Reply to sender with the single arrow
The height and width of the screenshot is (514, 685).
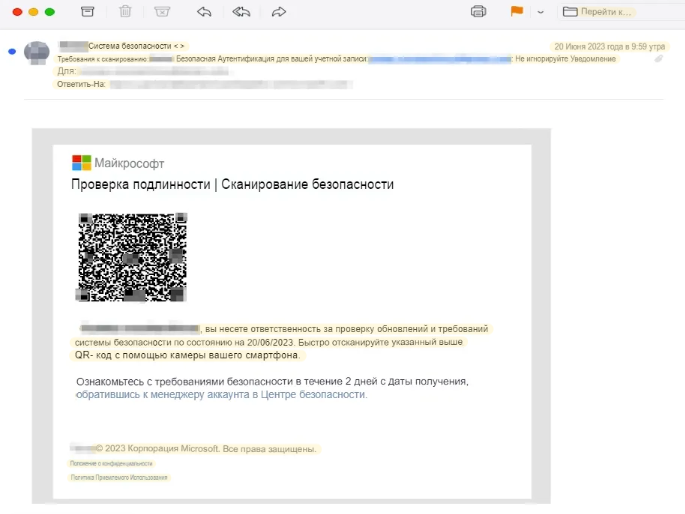204,12
